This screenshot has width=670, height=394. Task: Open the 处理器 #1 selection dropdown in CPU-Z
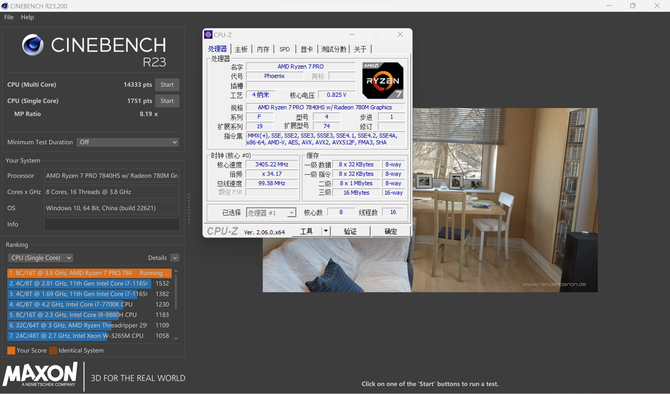(271, 212)
